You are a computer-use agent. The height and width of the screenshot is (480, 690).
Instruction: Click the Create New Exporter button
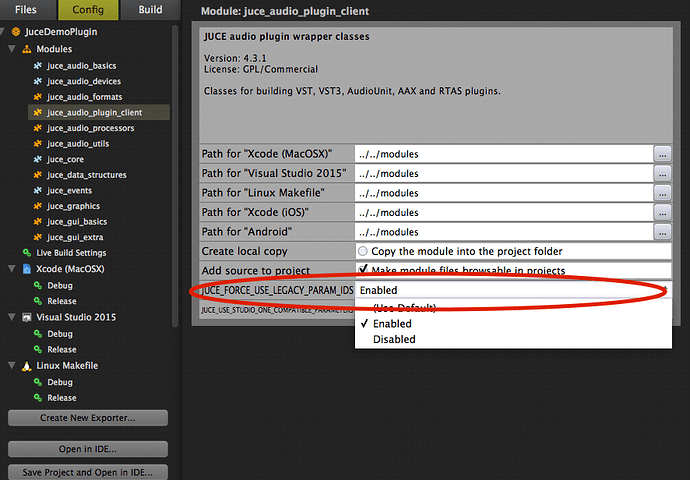[88, 418]
